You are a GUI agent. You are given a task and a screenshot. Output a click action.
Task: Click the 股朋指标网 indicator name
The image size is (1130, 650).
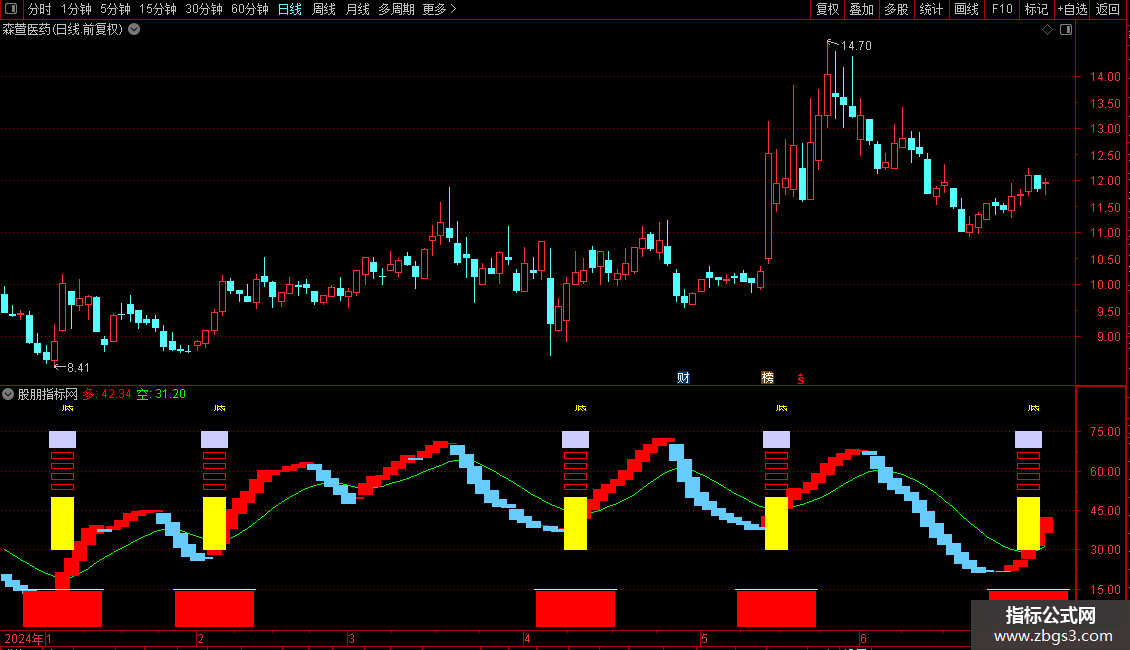(48, 394)
